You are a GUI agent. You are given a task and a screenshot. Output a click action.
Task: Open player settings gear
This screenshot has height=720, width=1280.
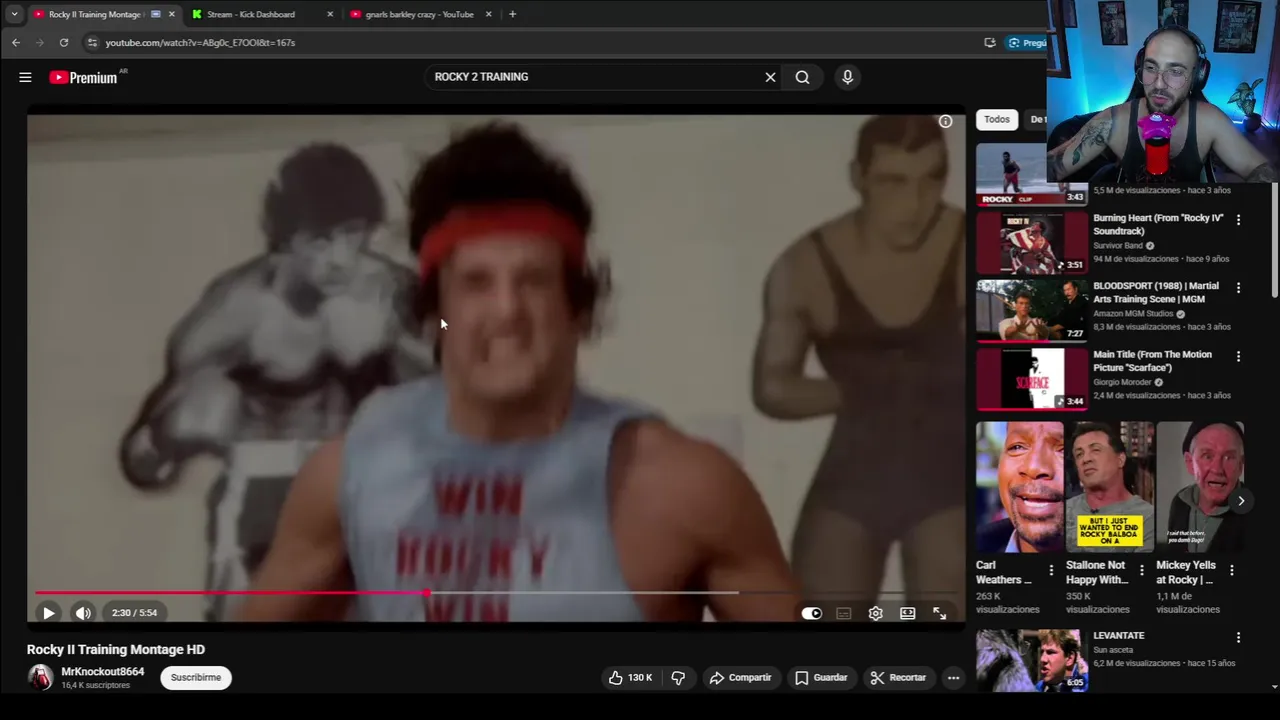coord(875,613)
